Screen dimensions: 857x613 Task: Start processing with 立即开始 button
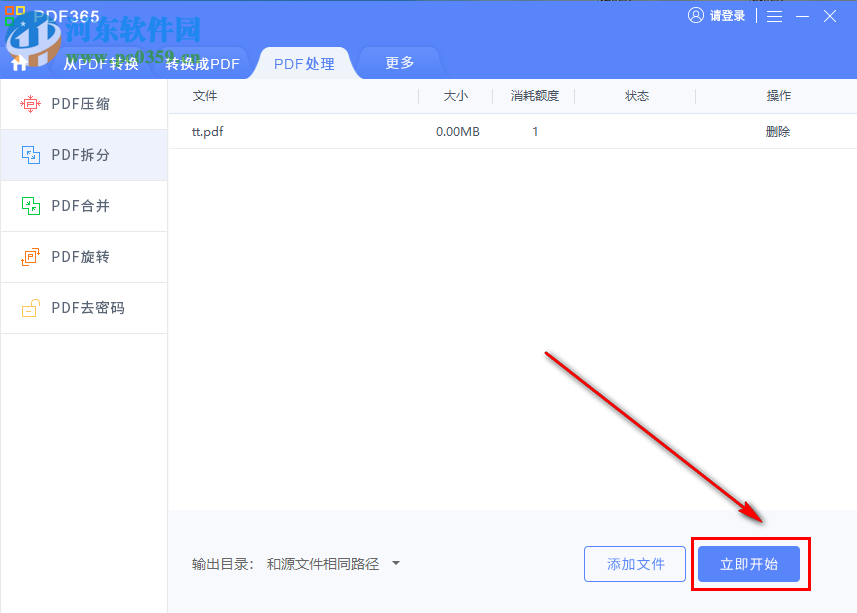pyautogui.click(x=749, y=563)
